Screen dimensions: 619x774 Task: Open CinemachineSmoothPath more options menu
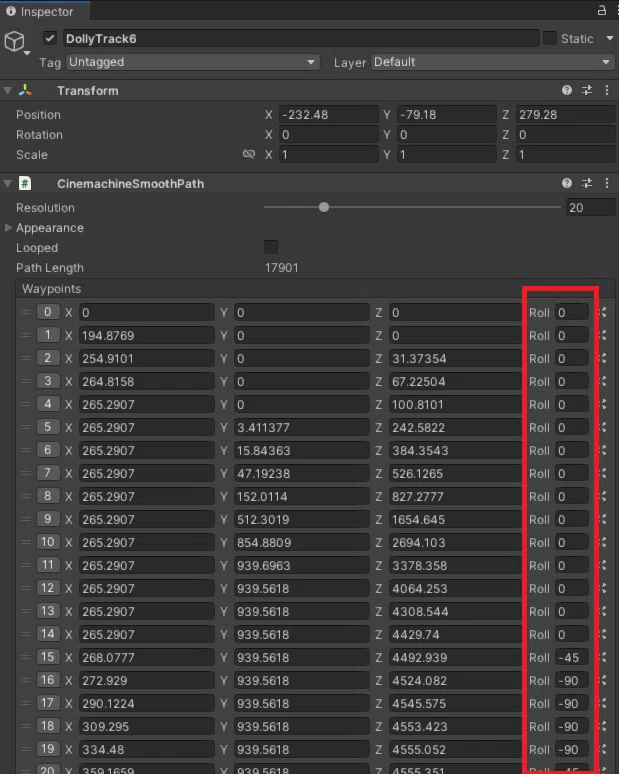tap(607, 183)
